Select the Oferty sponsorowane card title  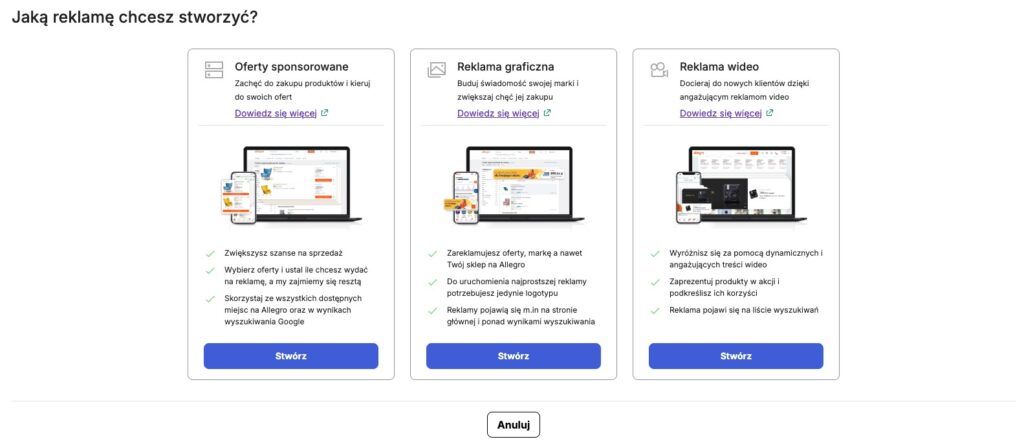click(x=291, y=67)
